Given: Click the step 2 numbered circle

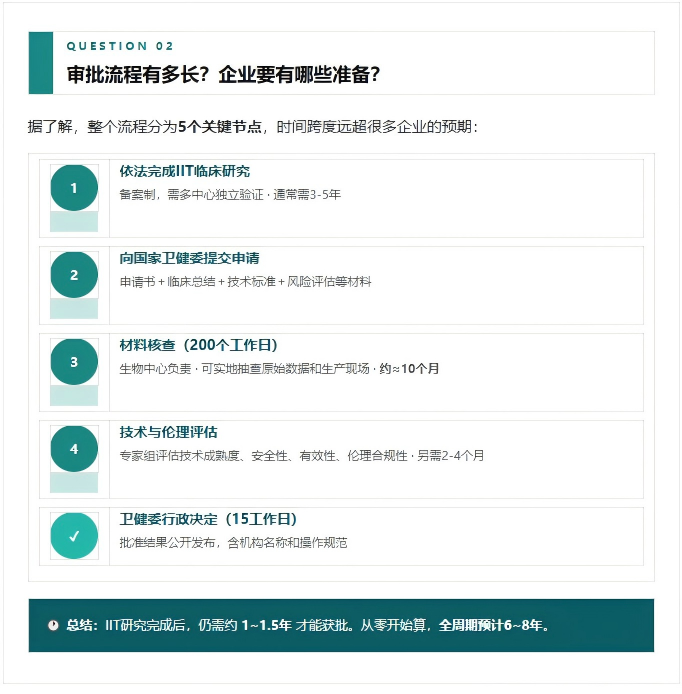Looking at the screenshot, I should 74,275.
